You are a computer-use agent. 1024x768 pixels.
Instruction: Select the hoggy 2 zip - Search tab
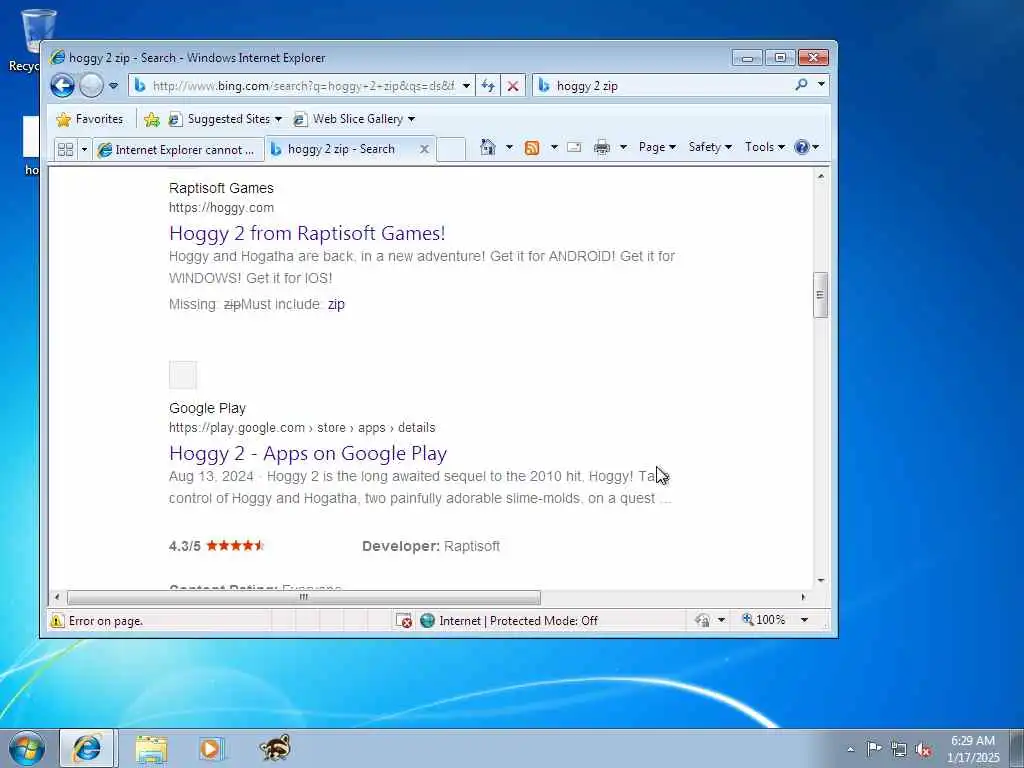(341, 149)
